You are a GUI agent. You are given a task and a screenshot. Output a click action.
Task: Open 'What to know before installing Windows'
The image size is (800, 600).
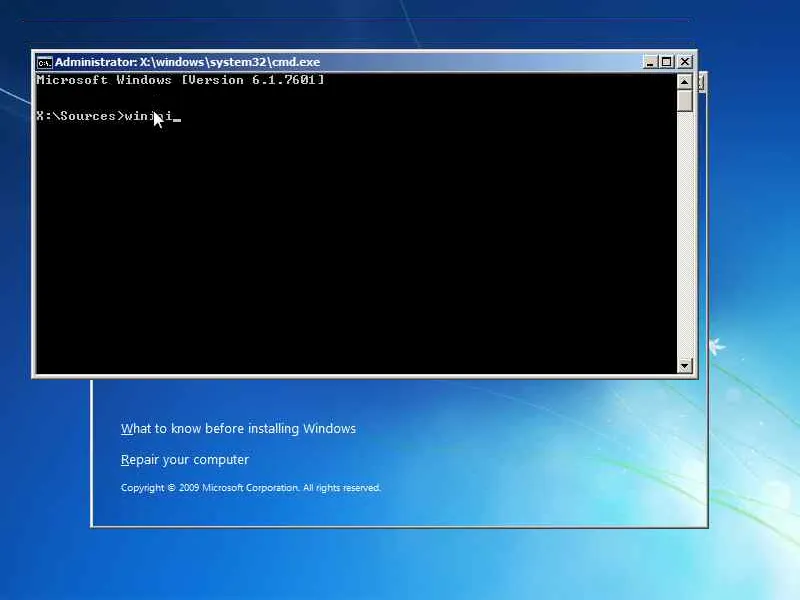[238, 429]
